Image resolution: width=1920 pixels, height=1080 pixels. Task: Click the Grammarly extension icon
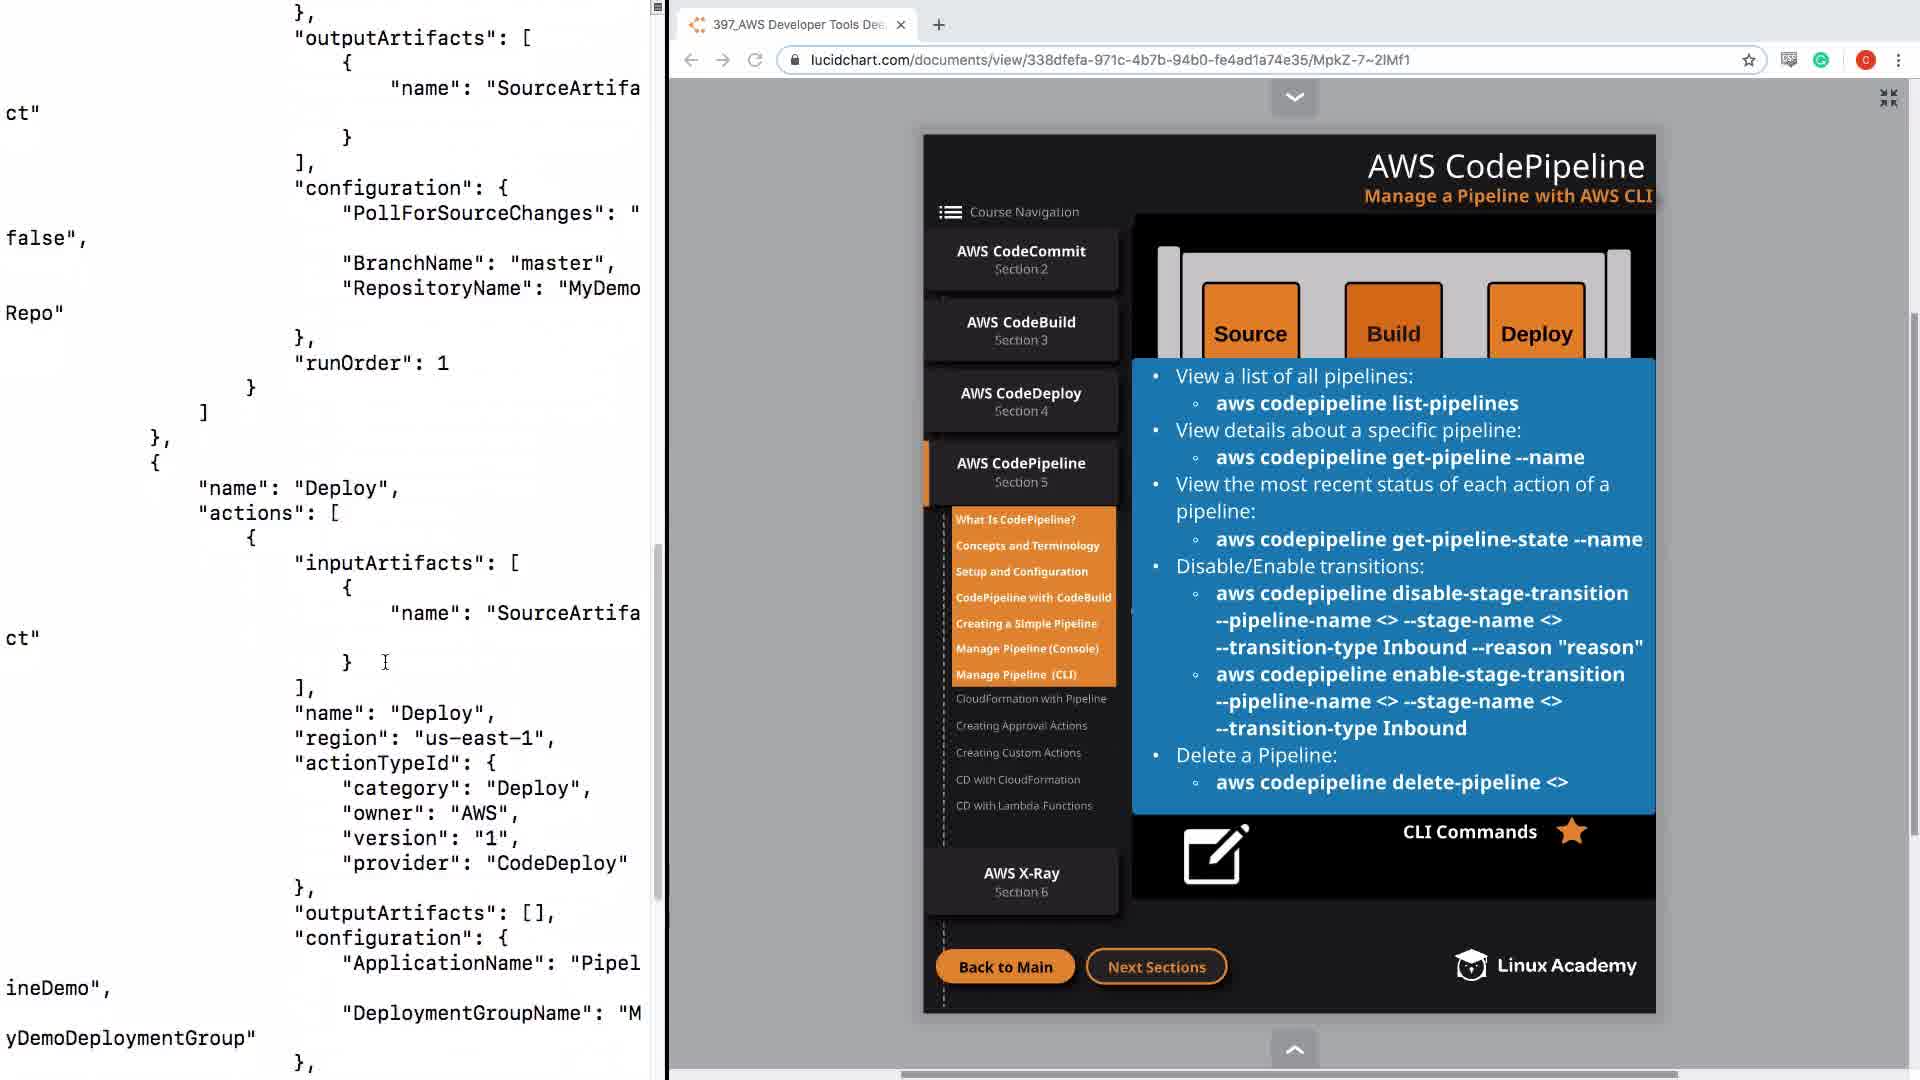click(1821, 60)
